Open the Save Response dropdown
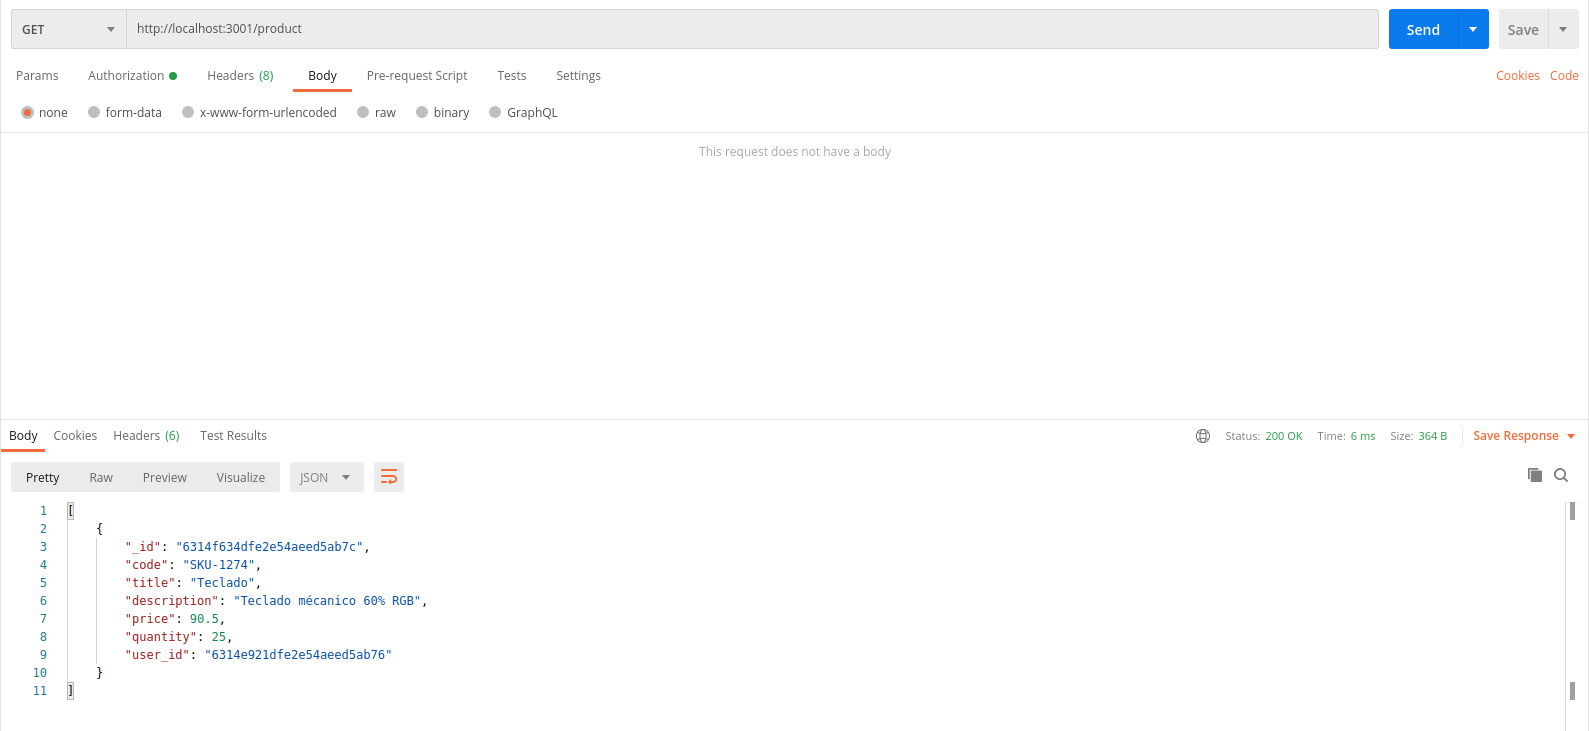This screenshot has width=1589, height=731. [x=1523, y=436]
